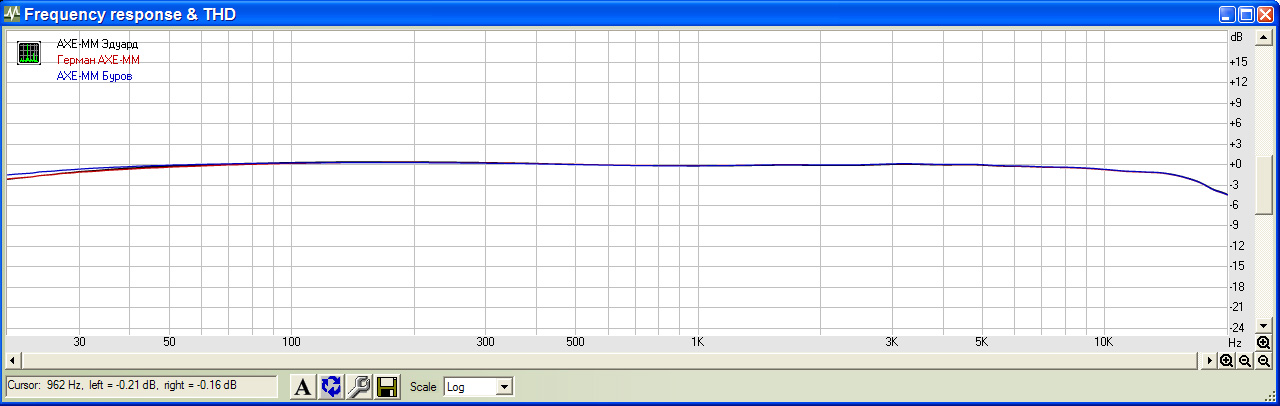Click the legend graph icon at top-left
The image size is (1280, 406).
tap(29, 53)
